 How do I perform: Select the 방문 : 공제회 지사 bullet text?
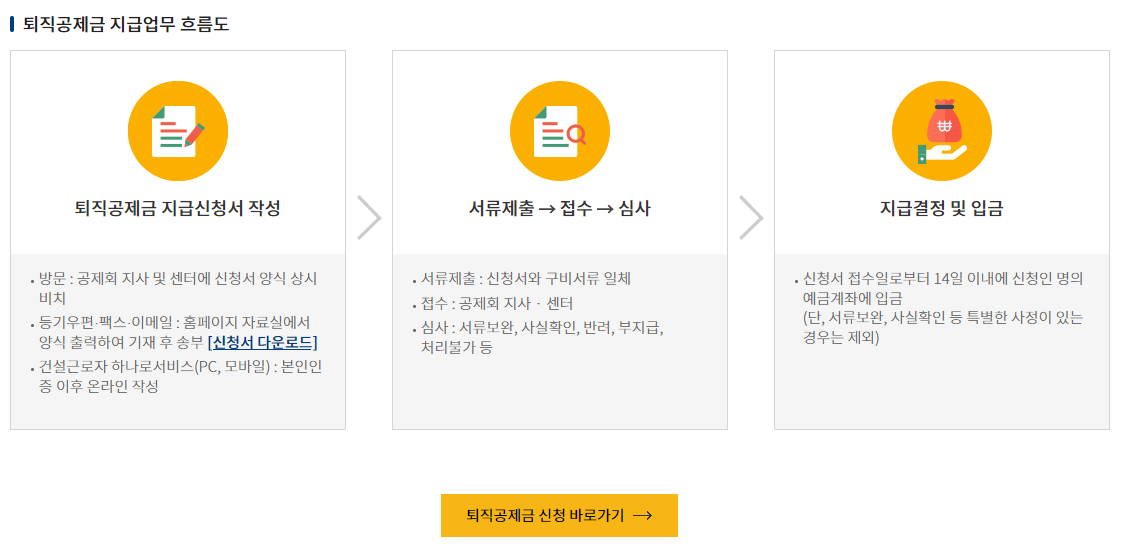click(x=179, y=287)
